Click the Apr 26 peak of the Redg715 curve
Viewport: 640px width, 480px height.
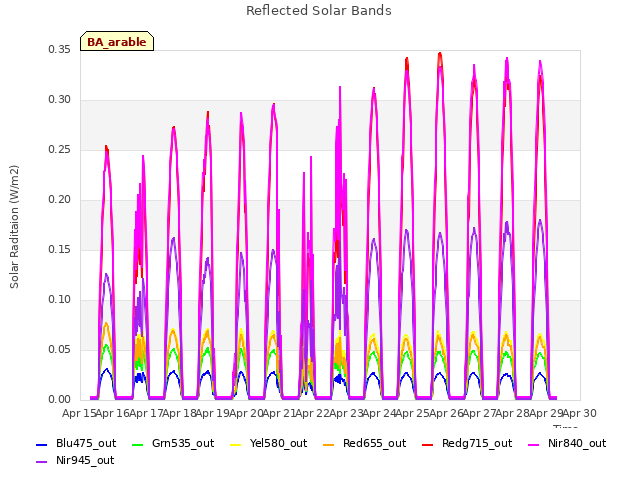[x=440, y=53]
